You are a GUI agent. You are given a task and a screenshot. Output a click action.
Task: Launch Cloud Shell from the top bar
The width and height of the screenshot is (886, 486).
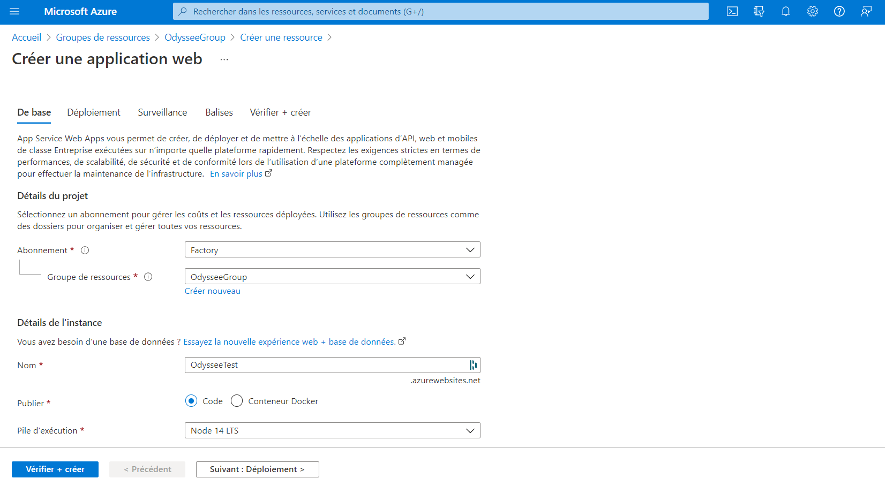(732, 11)
